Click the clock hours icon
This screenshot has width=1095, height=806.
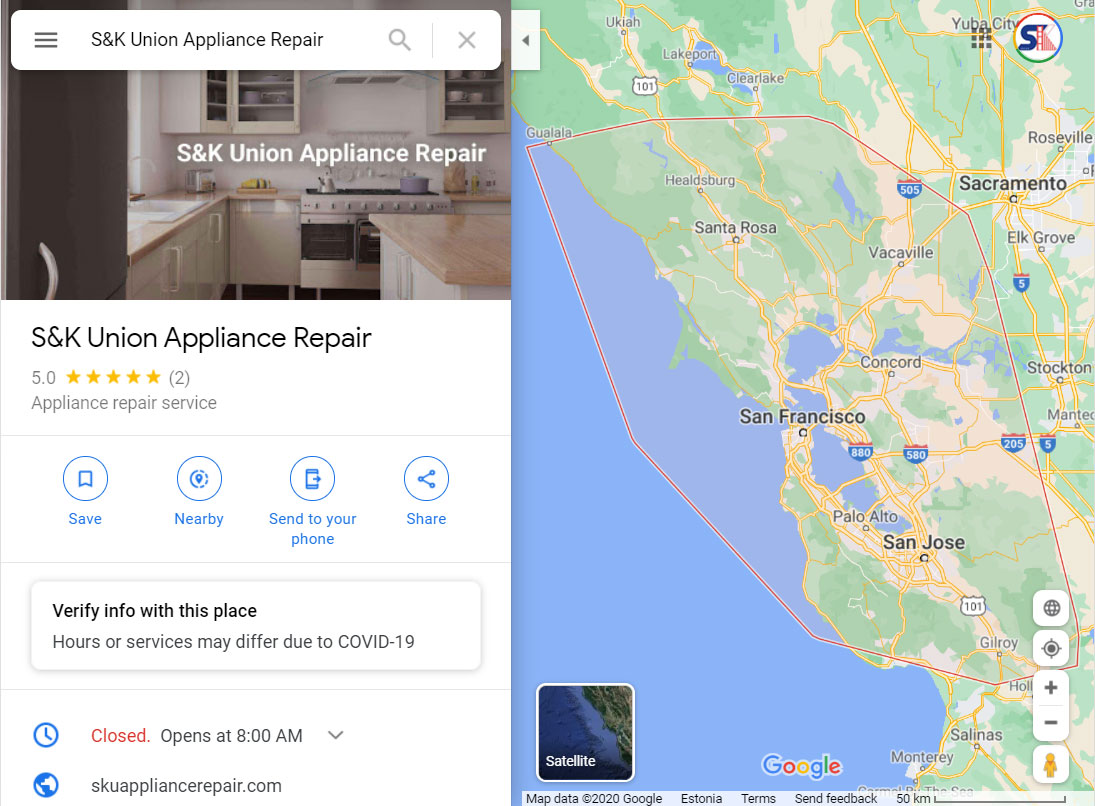click(x=46, y=735)
